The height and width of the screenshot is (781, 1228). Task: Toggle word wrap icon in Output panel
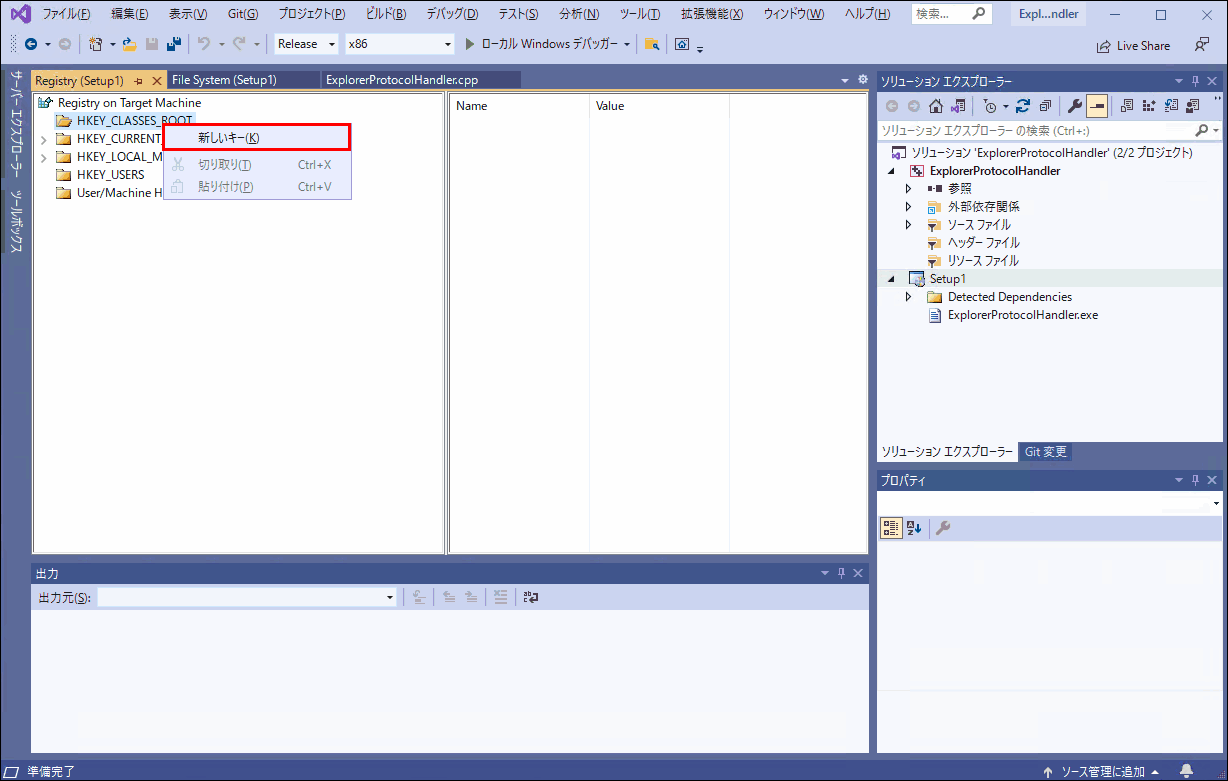click(x=530, y=597)
